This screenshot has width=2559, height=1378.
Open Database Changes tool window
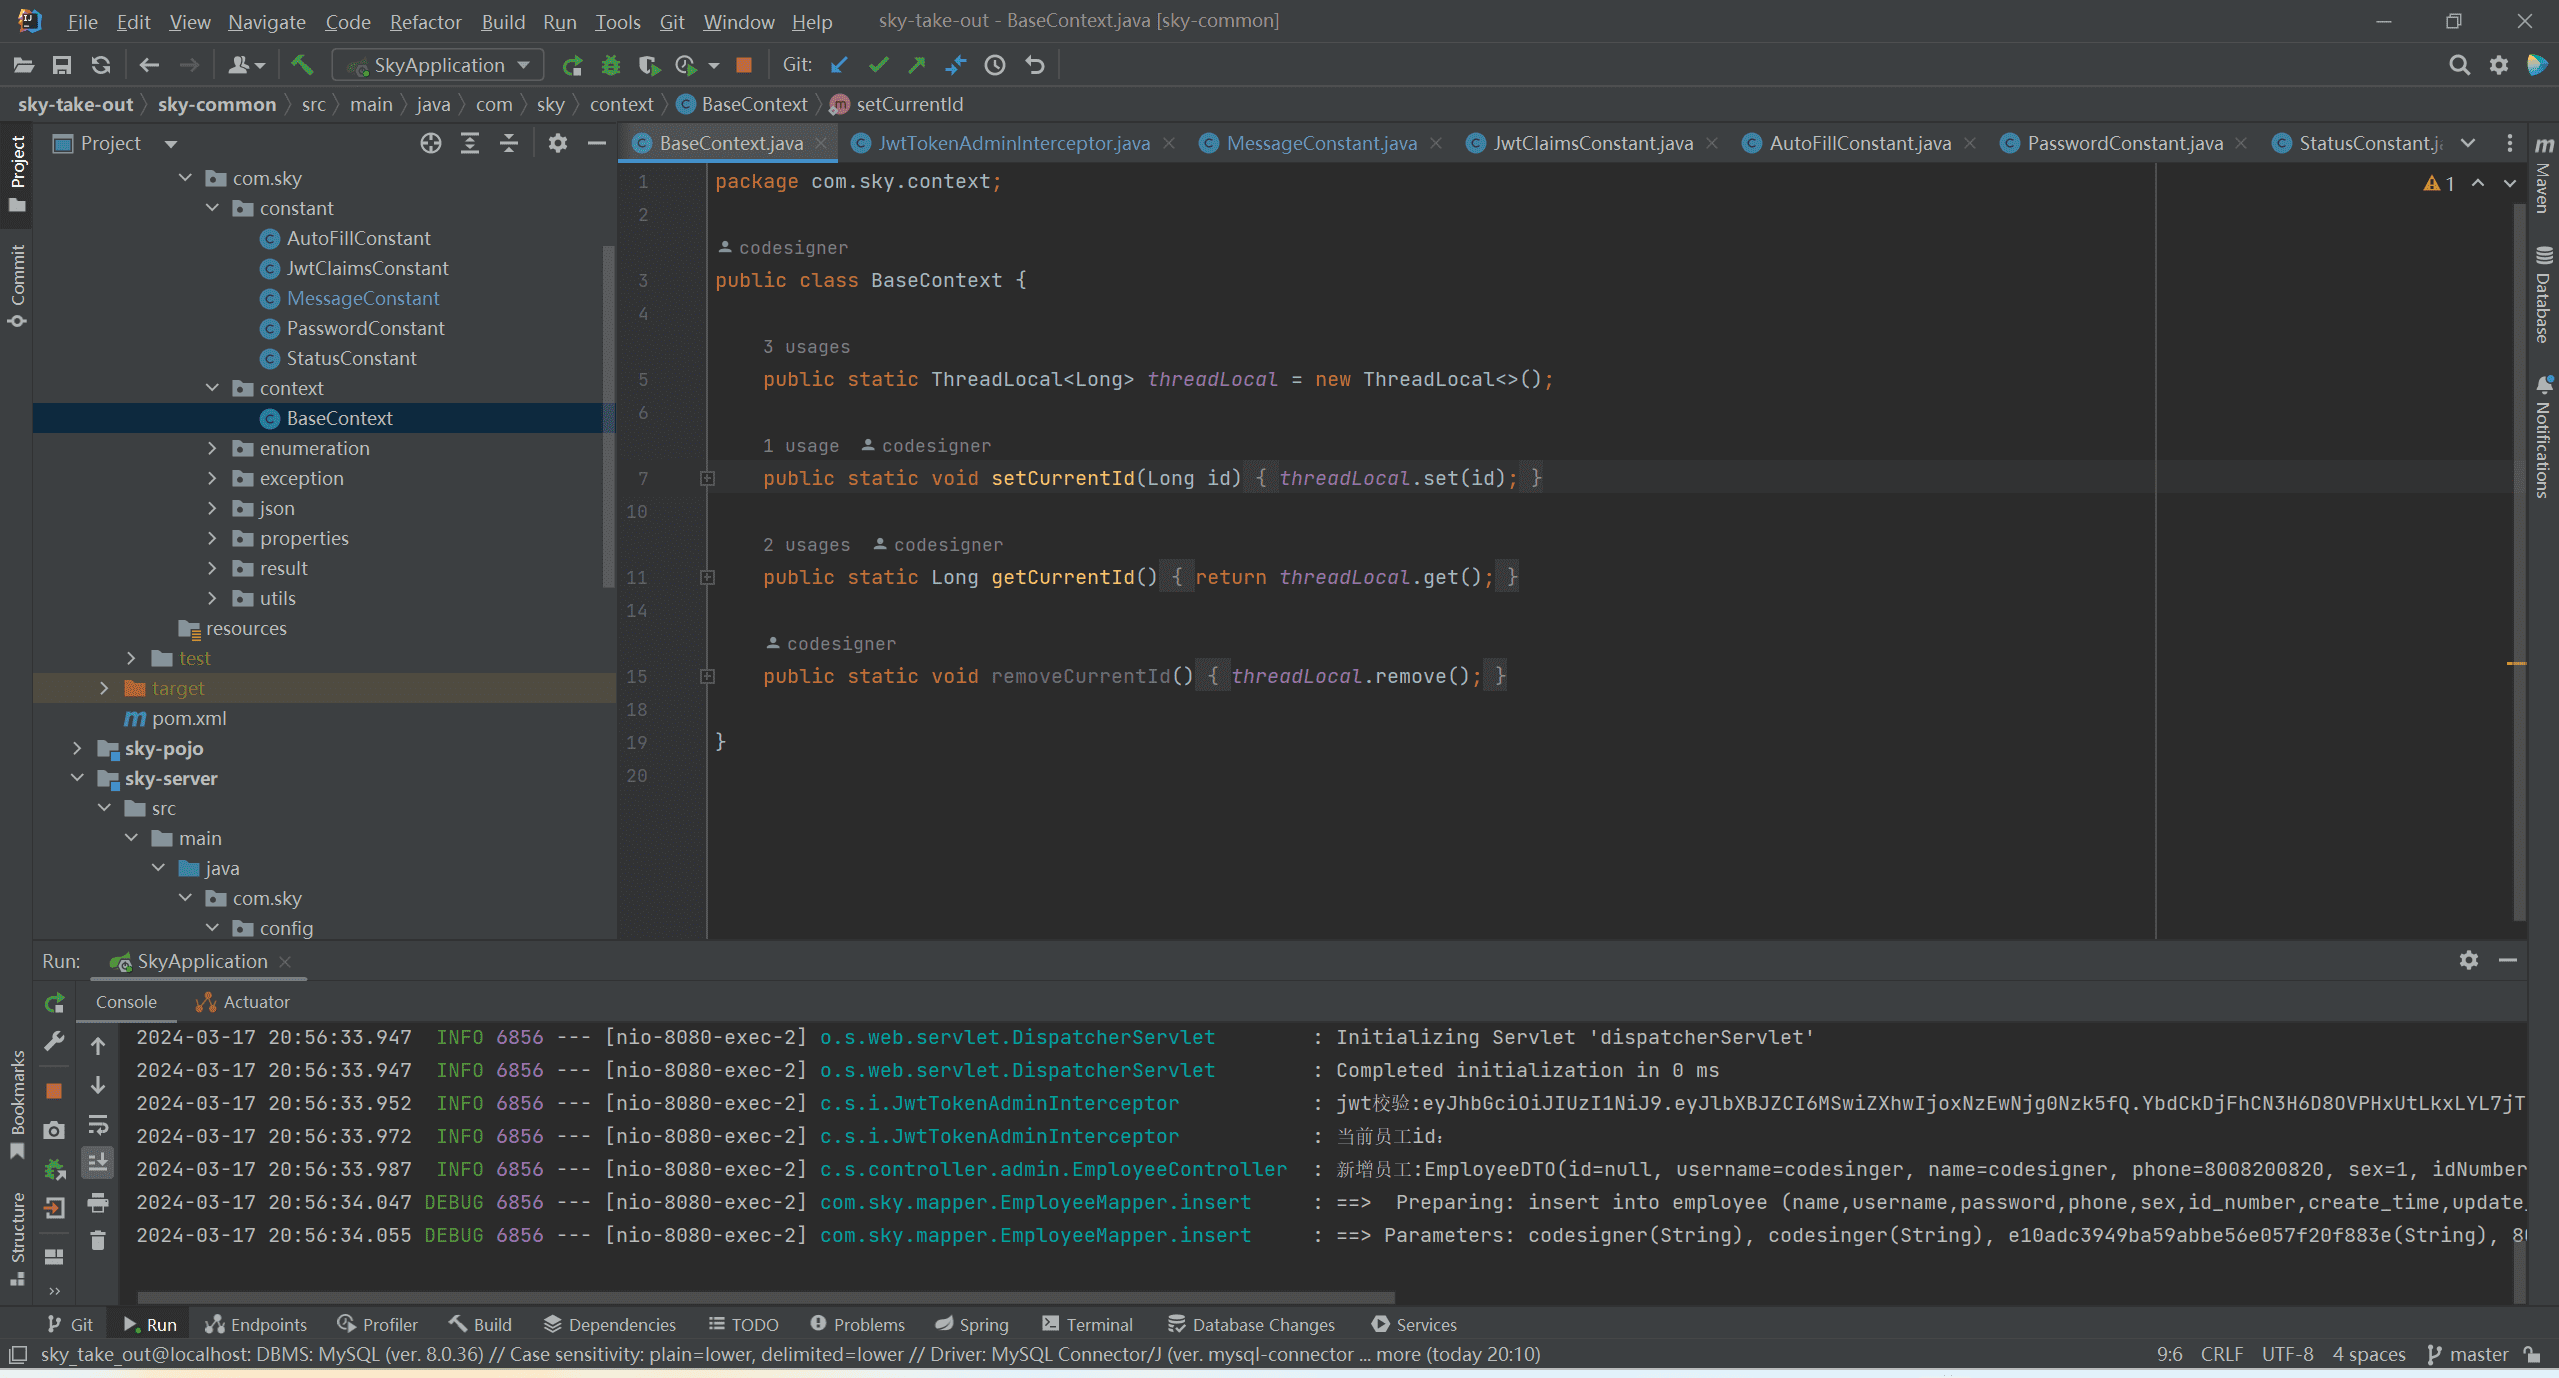point(1251,1324)
